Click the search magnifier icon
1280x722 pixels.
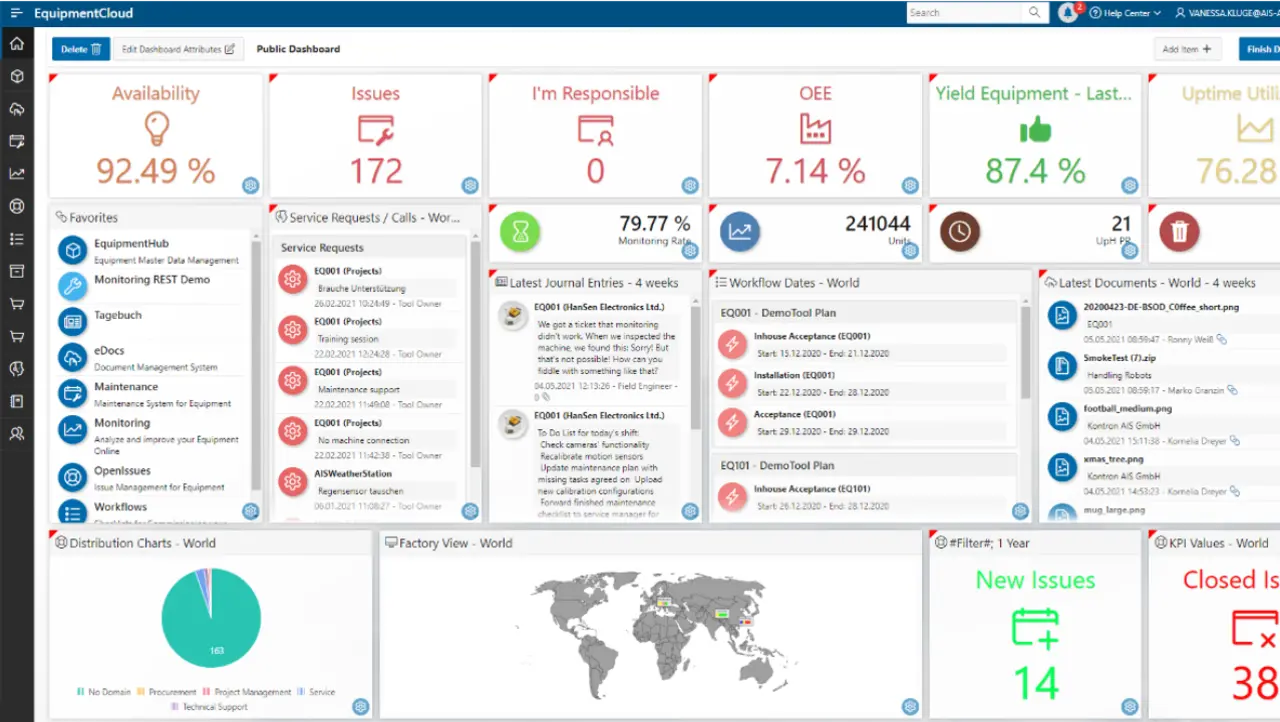click(x=1035, y=13)
